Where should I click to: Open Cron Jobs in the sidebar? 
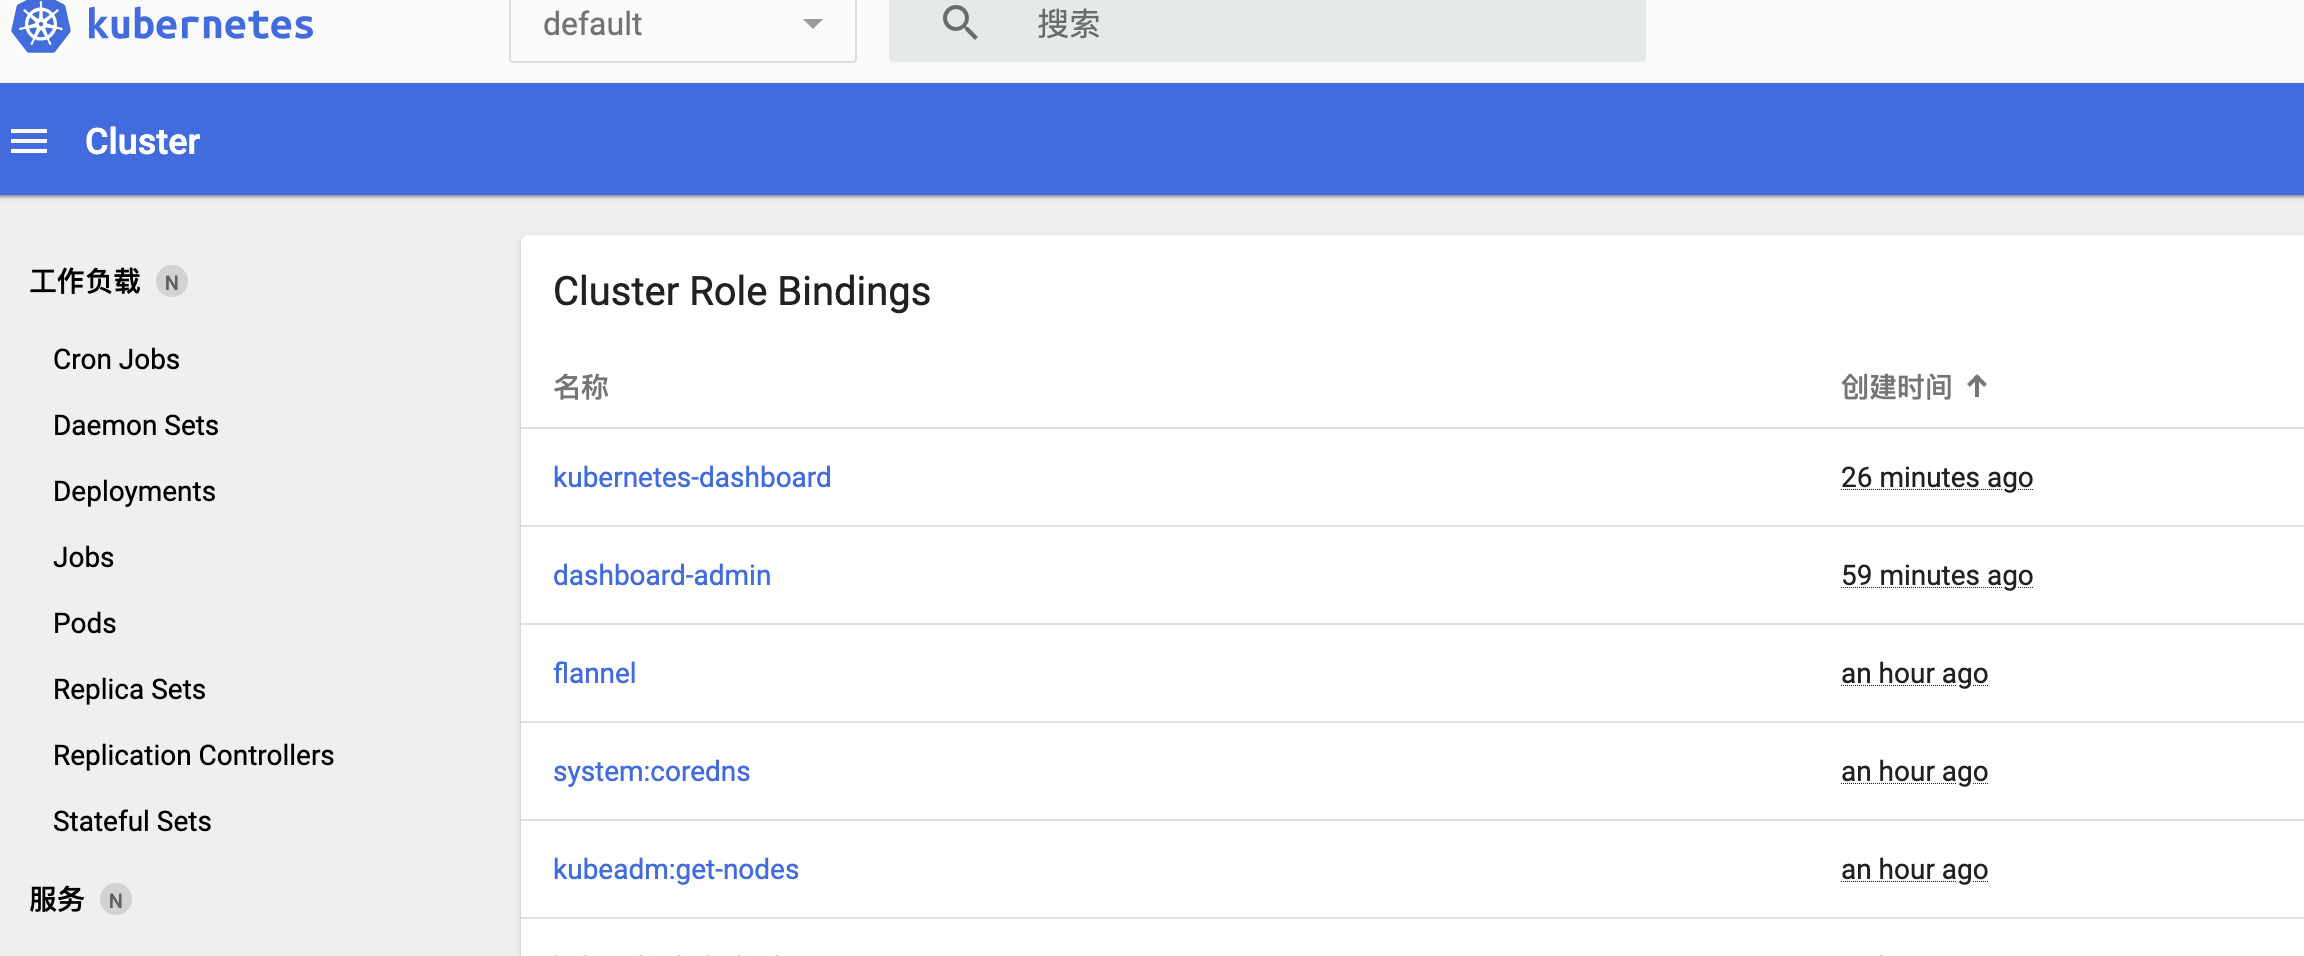(x=116, y=359)
